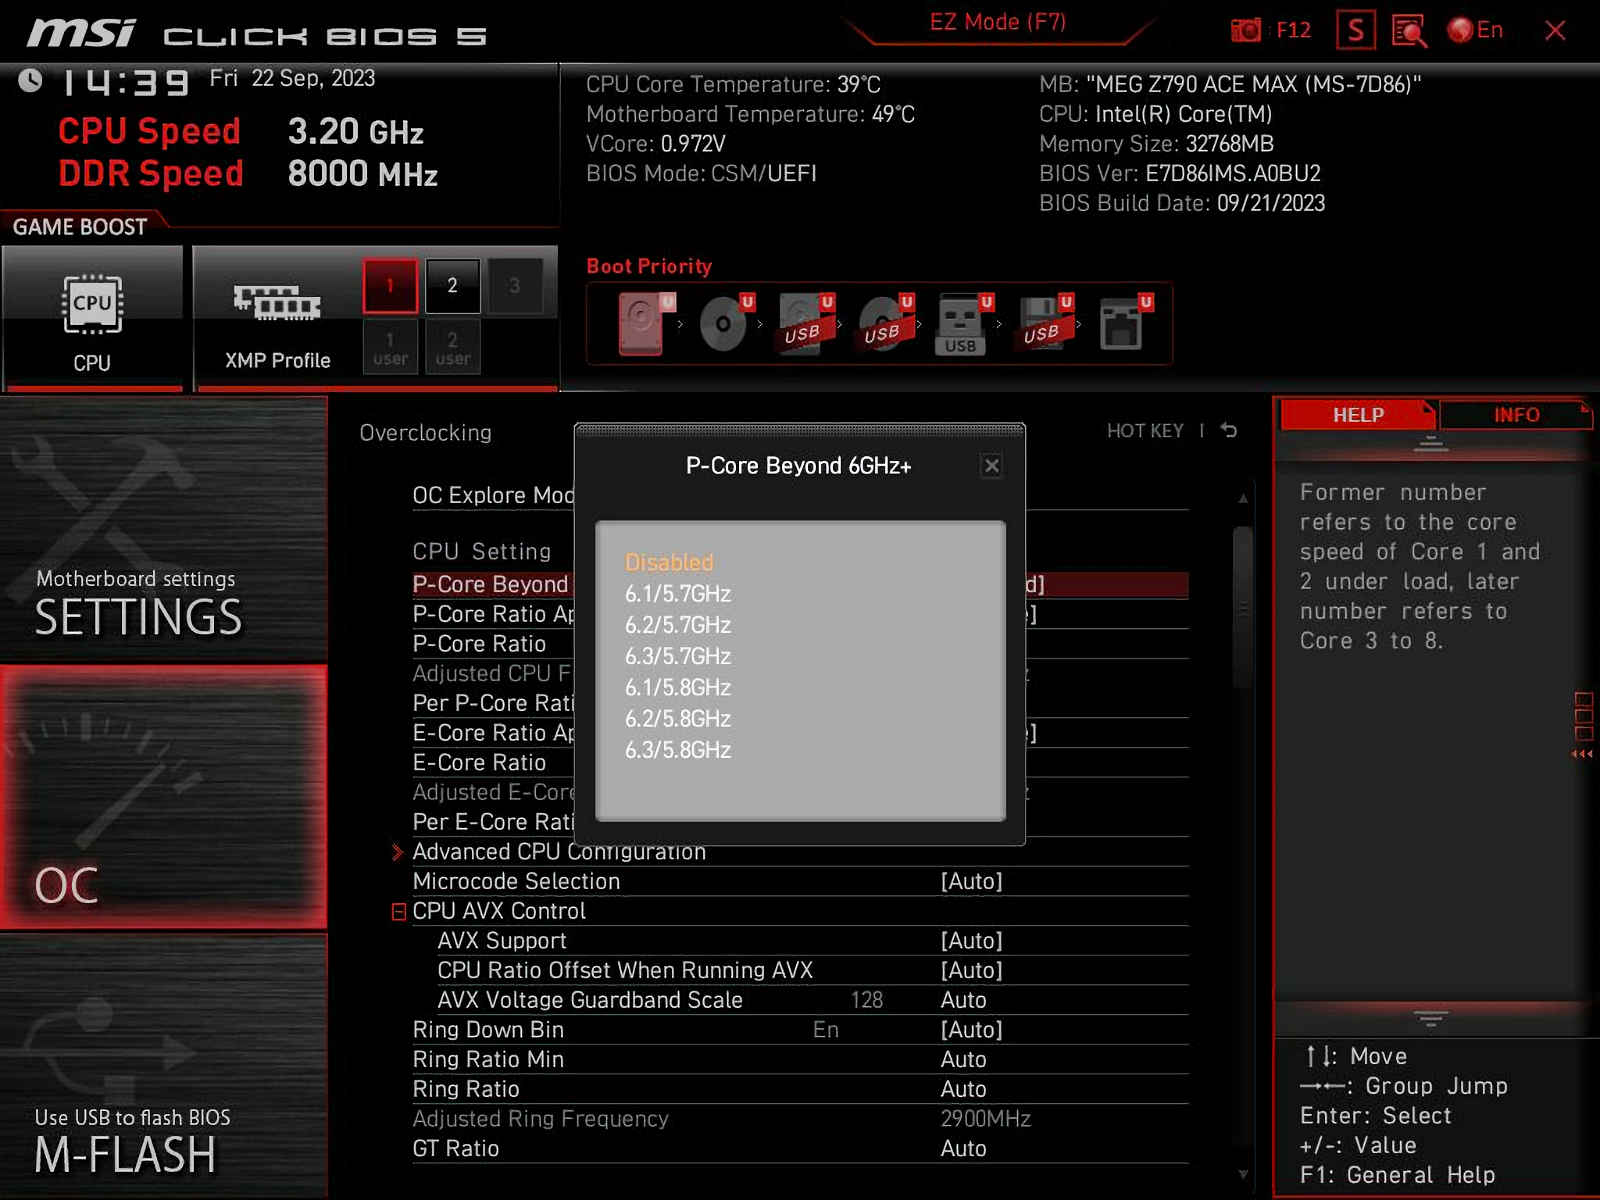Image resolution: width=1600 pixels, height=1200 pixels.
Task: Expand Advanced CPU Configuration
Action: 559,851
